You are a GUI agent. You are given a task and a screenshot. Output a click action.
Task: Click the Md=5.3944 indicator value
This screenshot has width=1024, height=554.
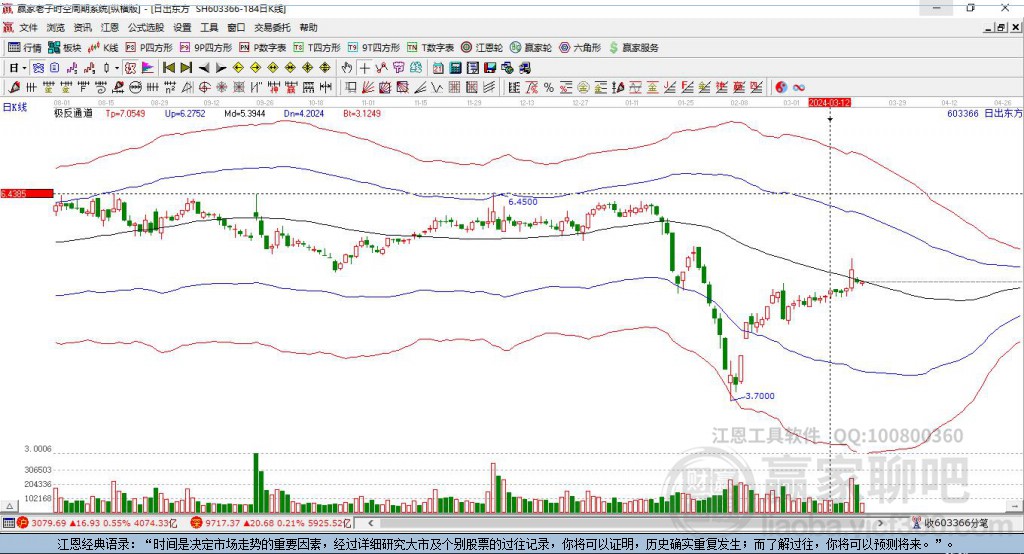click(245, 113)
